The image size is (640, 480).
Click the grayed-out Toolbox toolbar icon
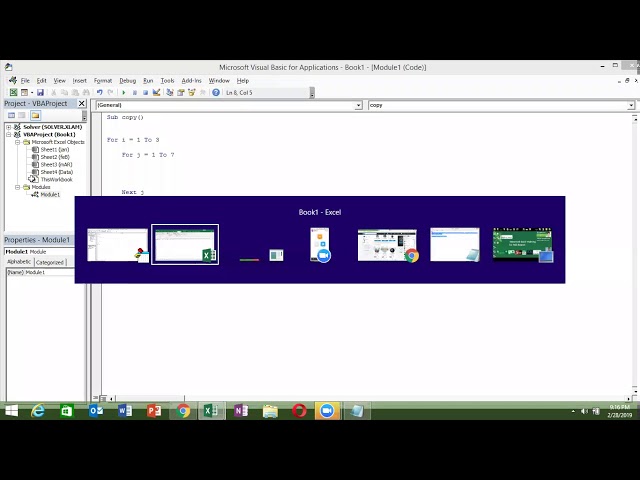pos(202,93)
